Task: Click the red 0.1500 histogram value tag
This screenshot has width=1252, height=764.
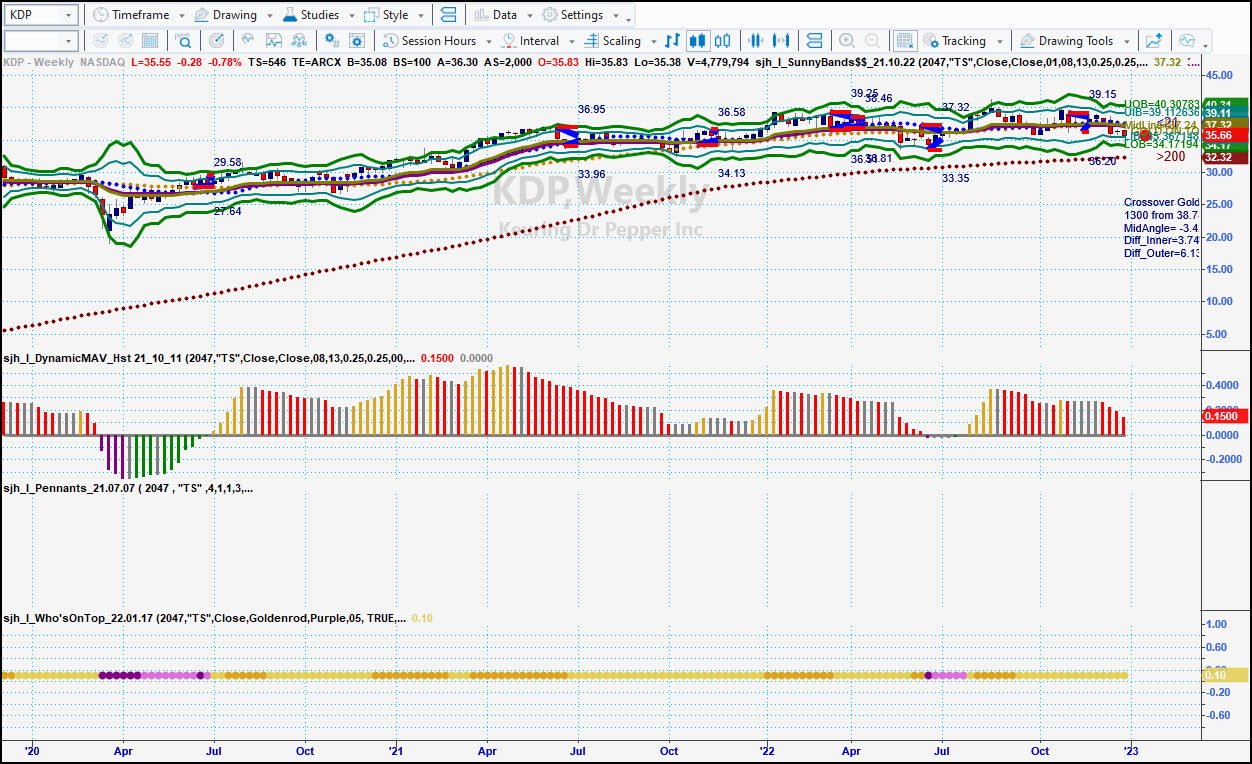Action: 1225,416
